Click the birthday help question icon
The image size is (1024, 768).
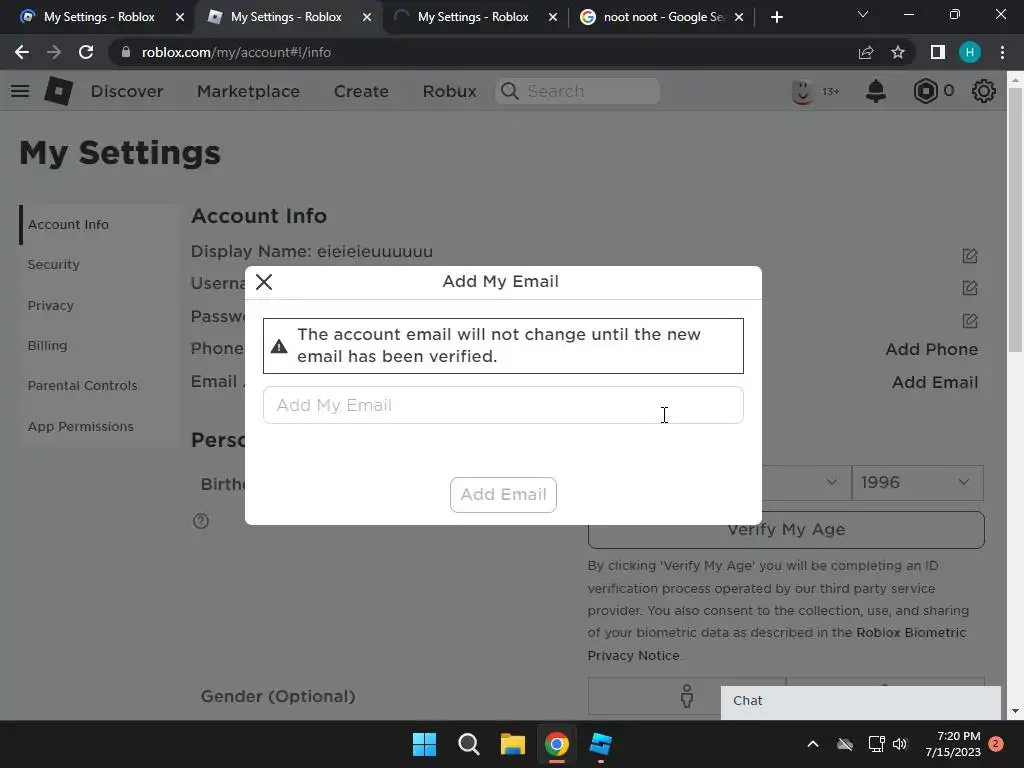click(x=201, y=521)
